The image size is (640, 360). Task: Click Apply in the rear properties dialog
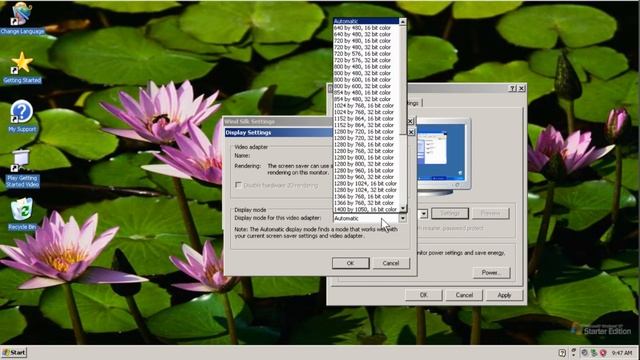[504, 295]
